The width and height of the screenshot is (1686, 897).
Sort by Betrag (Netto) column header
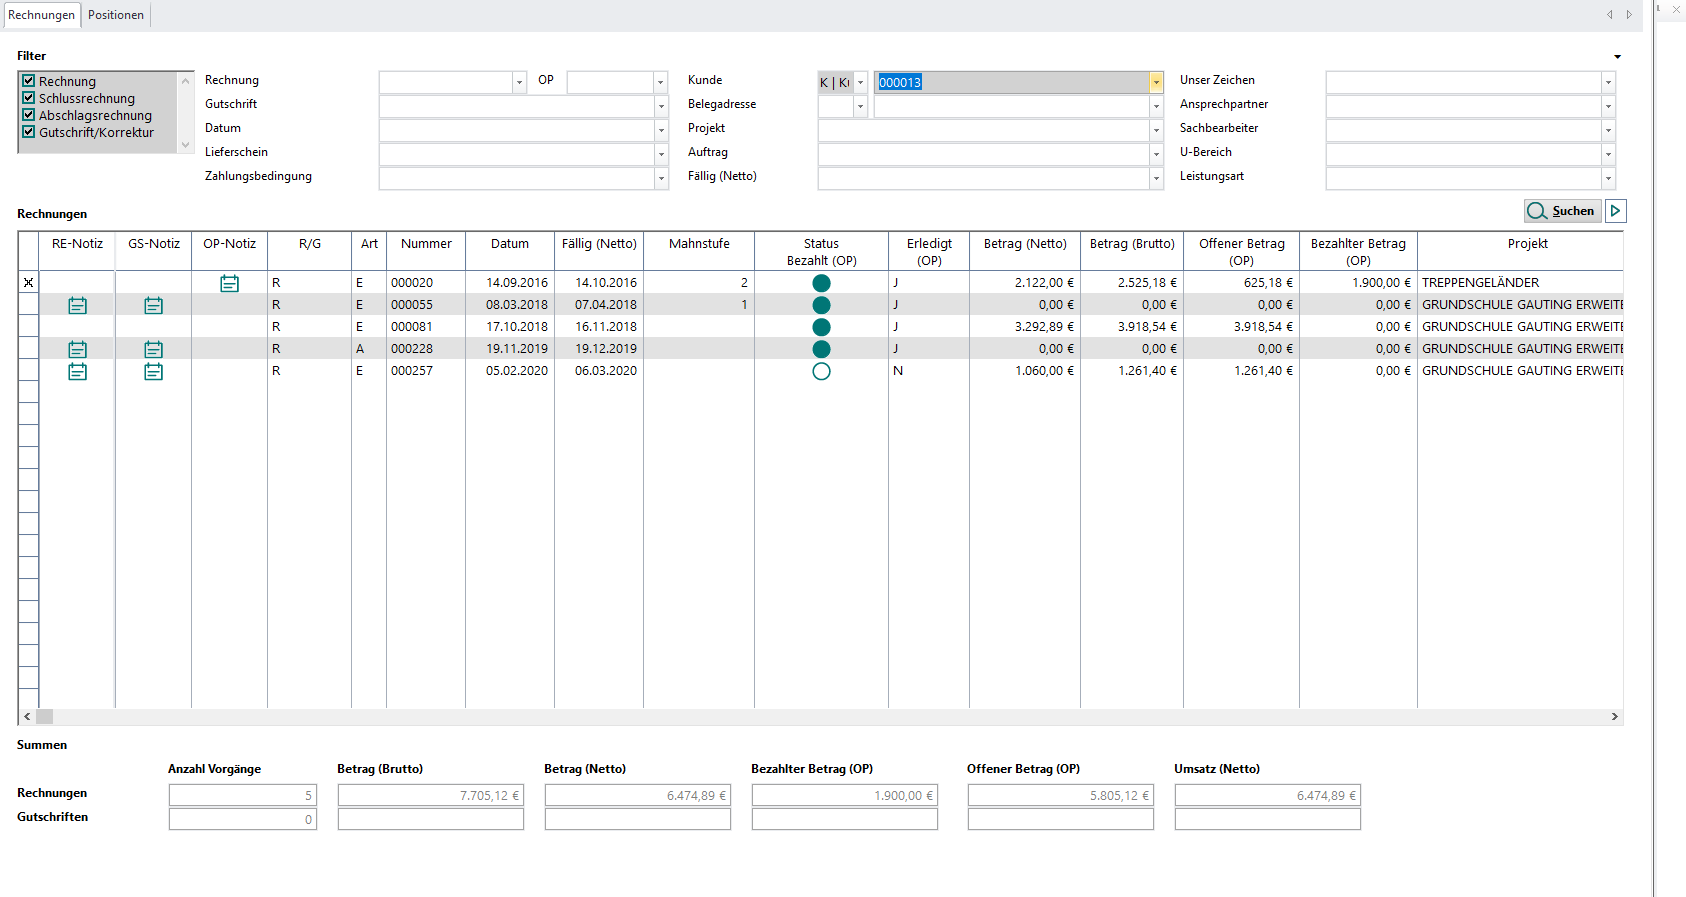[1024, 244]
